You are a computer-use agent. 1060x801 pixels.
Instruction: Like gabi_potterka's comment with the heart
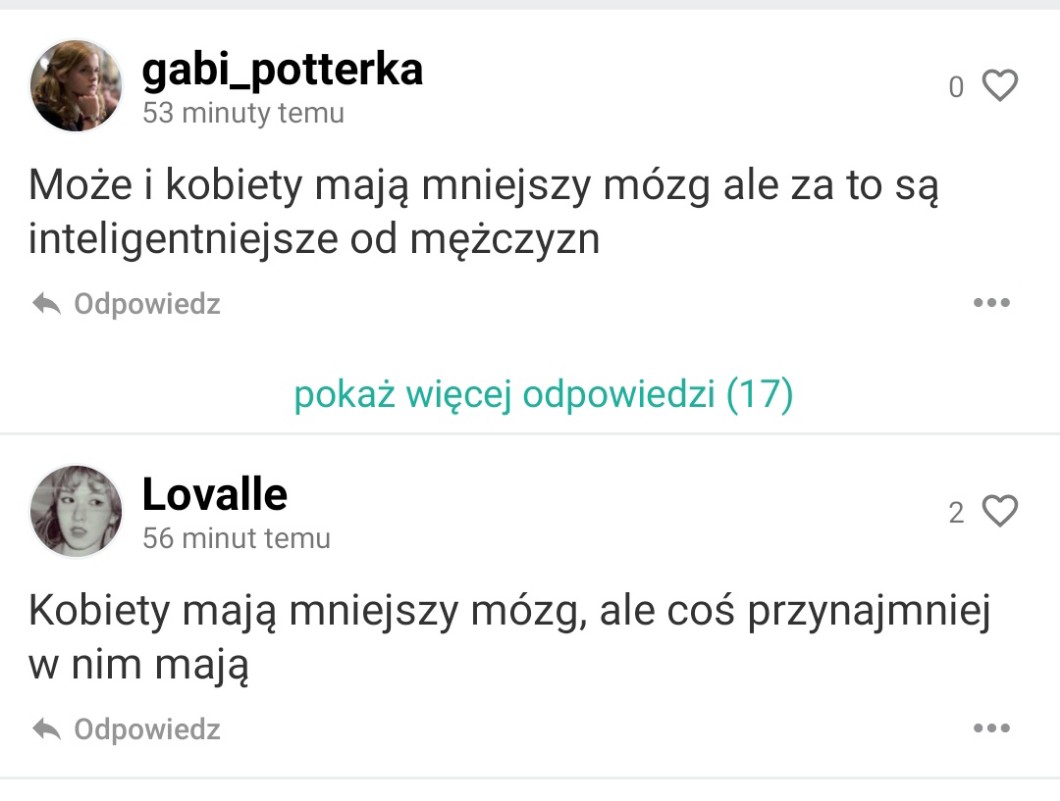[x=999, y=86]
